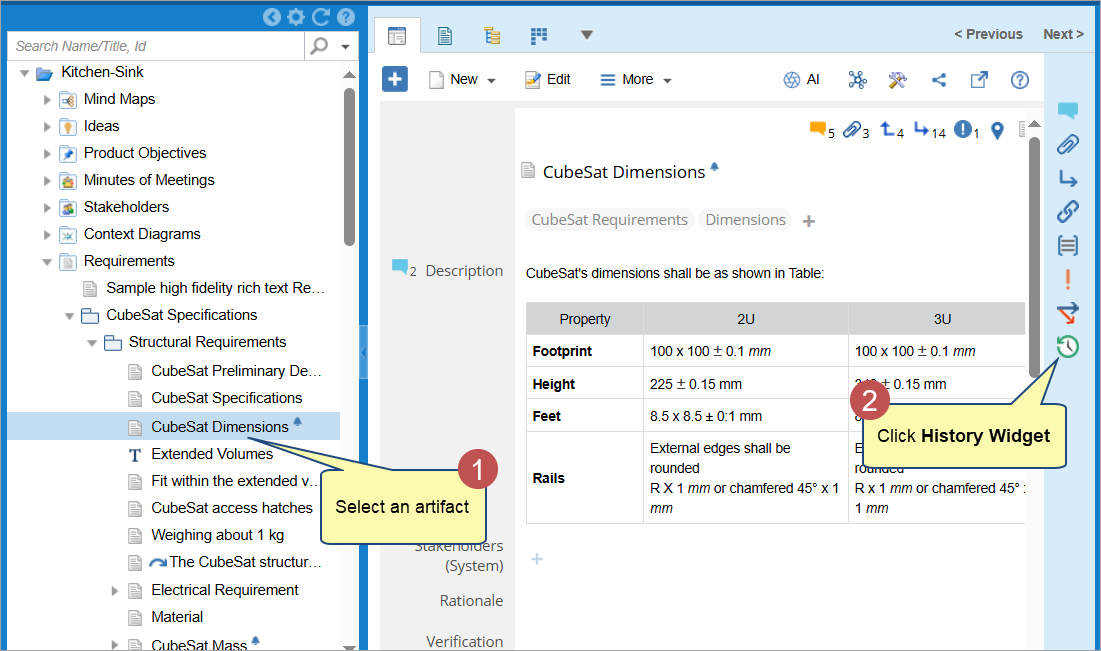The height and width of the screenshot is (651, 1101).
Task: Click the blue plus add button
Action: (x=395, y=80)
